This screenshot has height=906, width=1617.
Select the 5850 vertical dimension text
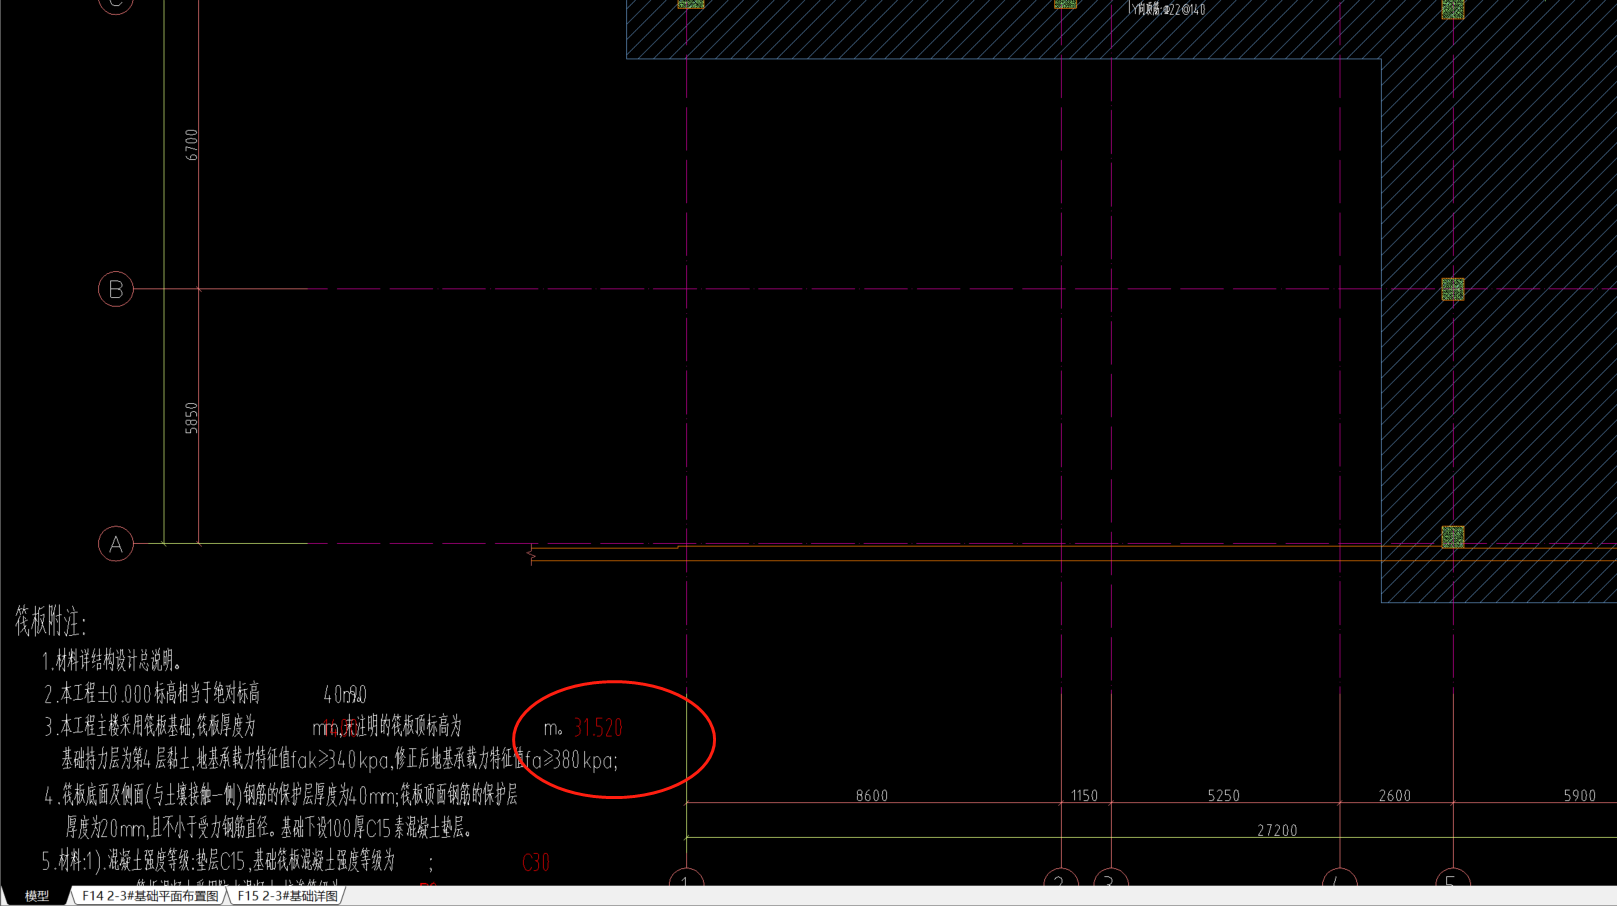pos(191,418)
